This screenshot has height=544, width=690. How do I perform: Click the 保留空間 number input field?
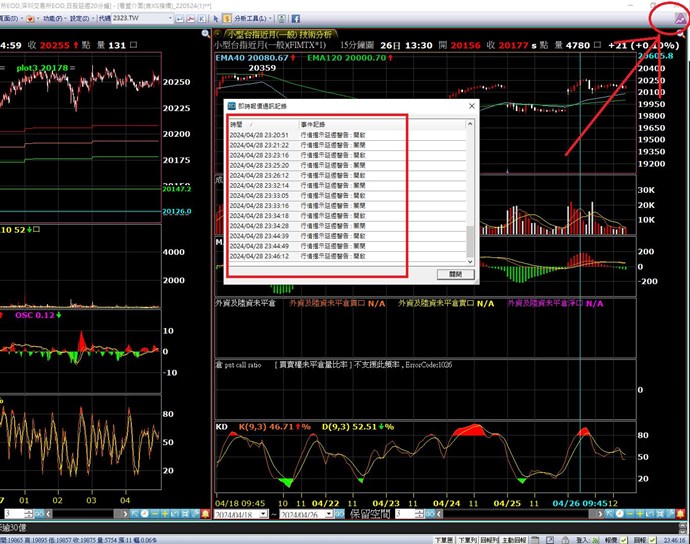[403, 514]
